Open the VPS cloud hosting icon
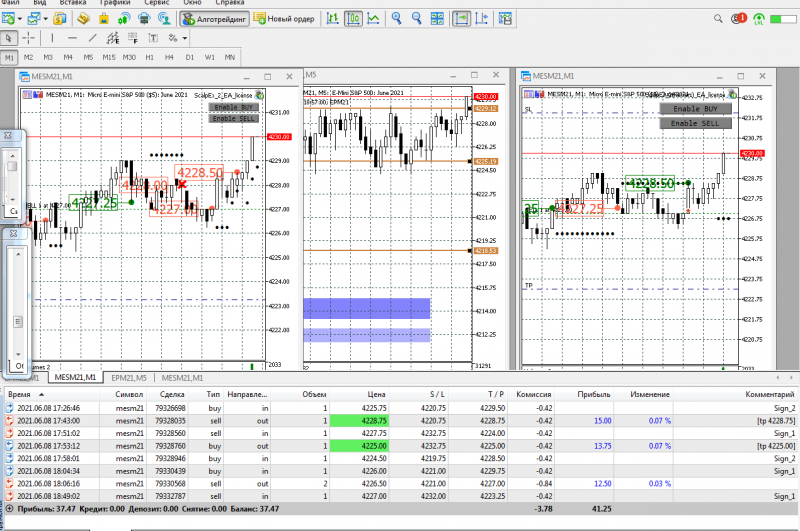Image resolution: width=800 pixels, height=531 pixels. coord(144,19)
